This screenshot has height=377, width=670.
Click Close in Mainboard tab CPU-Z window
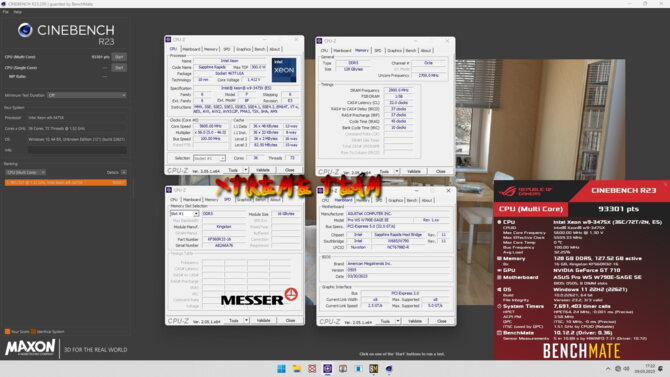tap(441, 321)
